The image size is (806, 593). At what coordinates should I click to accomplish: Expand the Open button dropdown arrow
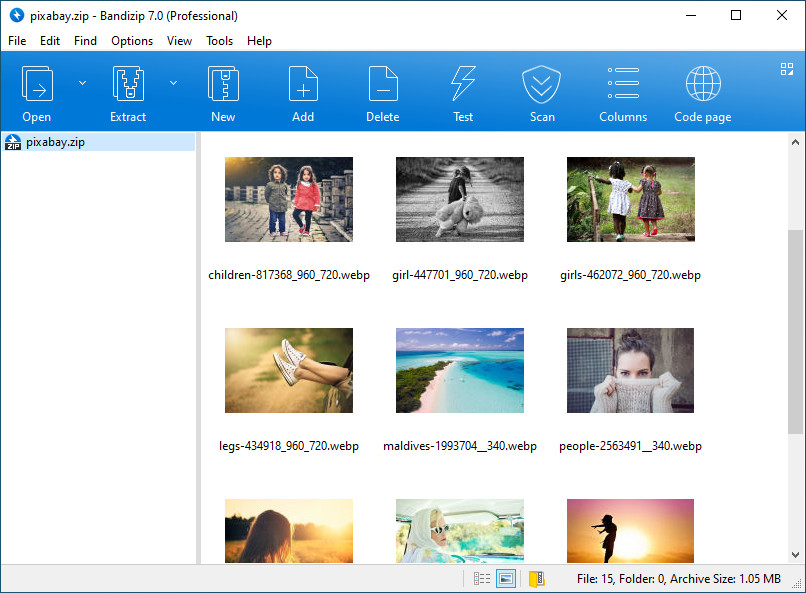click(82, 83)
